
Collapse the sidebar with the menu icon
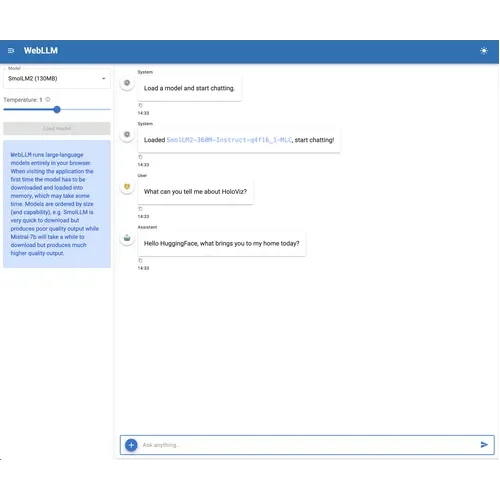coord(11,51)
